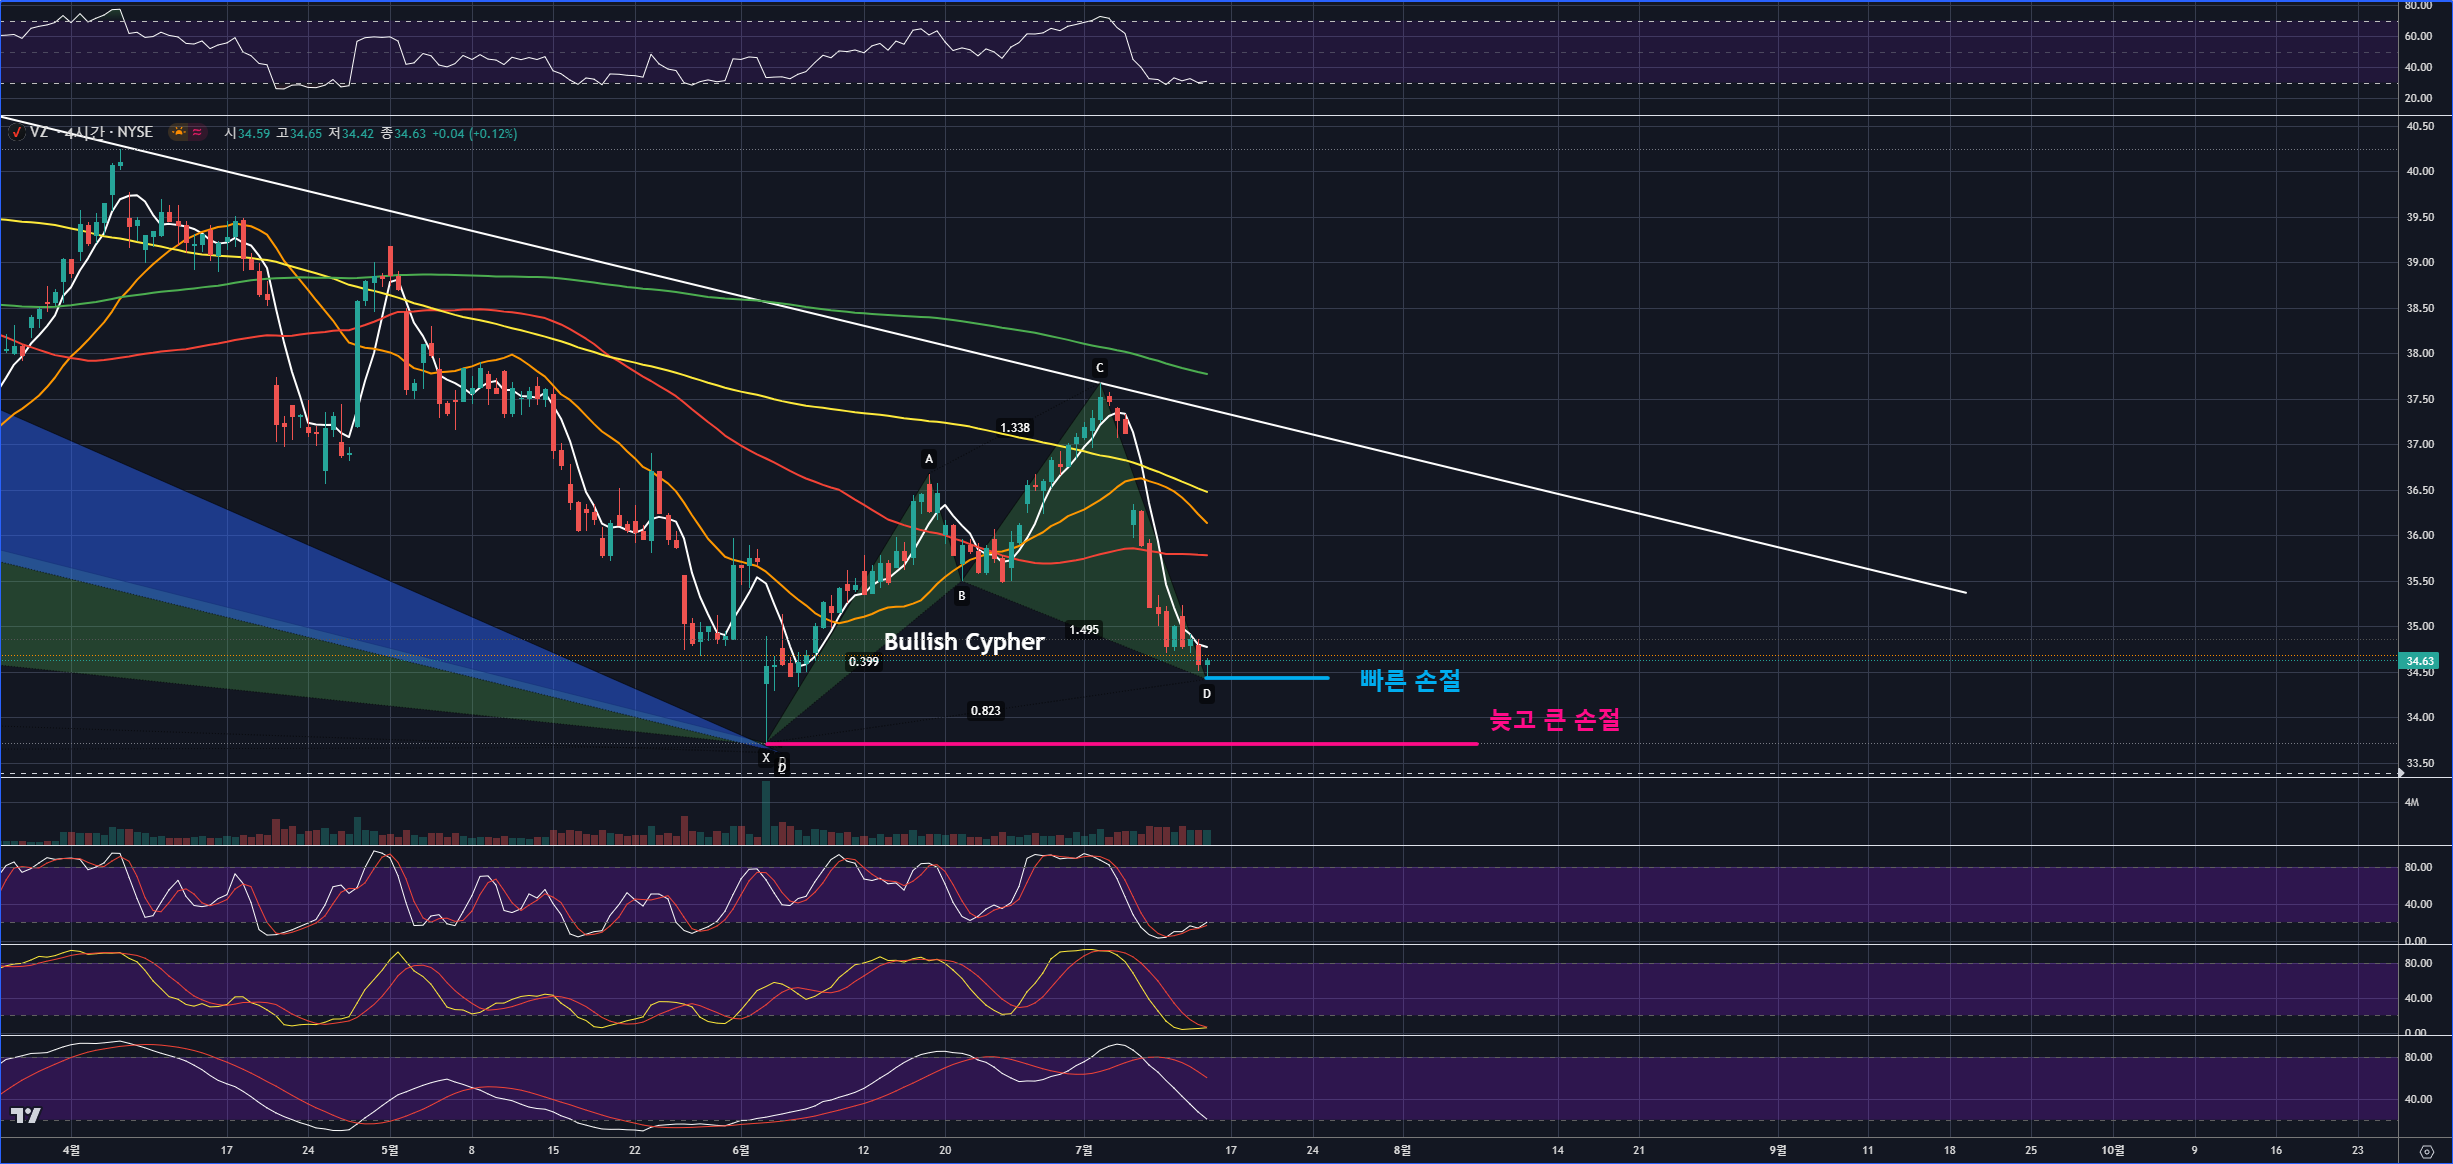The width and height of the screenshot is (2453, 1164).
Task: Select the pink '늦고 큰 손절' text label
Action: point(1554,720)
